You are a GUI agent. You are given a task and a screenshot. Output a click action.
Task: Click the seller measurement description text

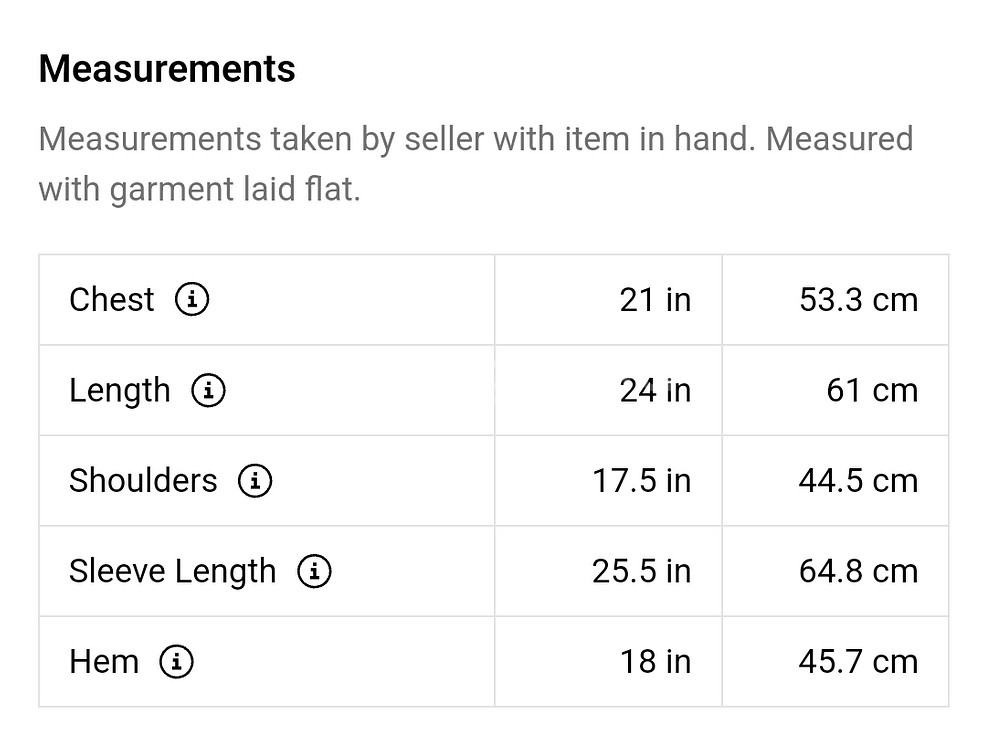pyautogui.click(x=475, y=163)
